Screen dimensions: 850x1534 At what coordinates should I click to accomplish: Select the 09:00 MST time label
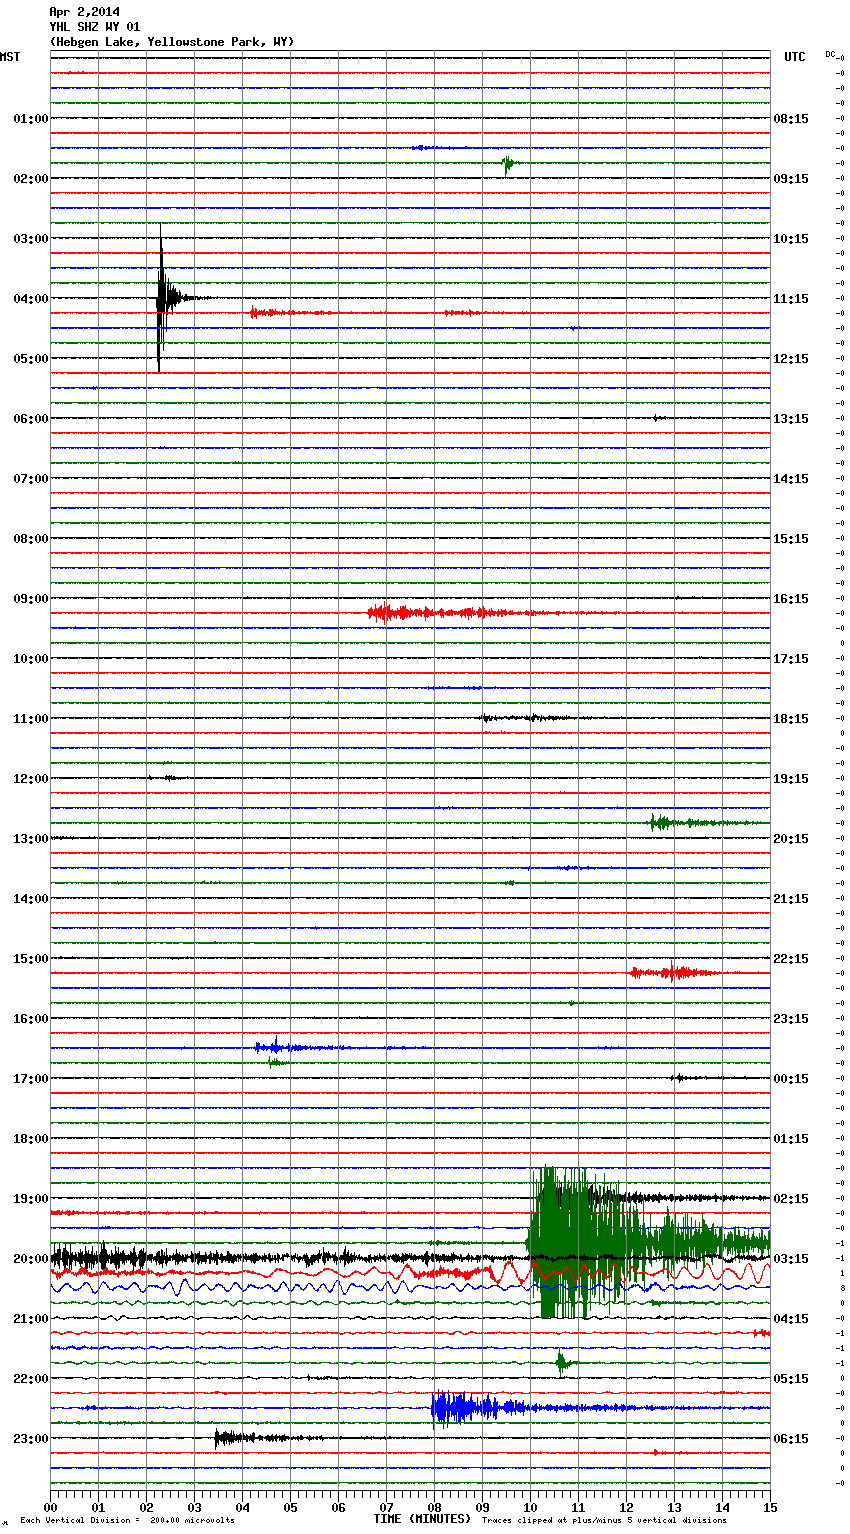30,599
